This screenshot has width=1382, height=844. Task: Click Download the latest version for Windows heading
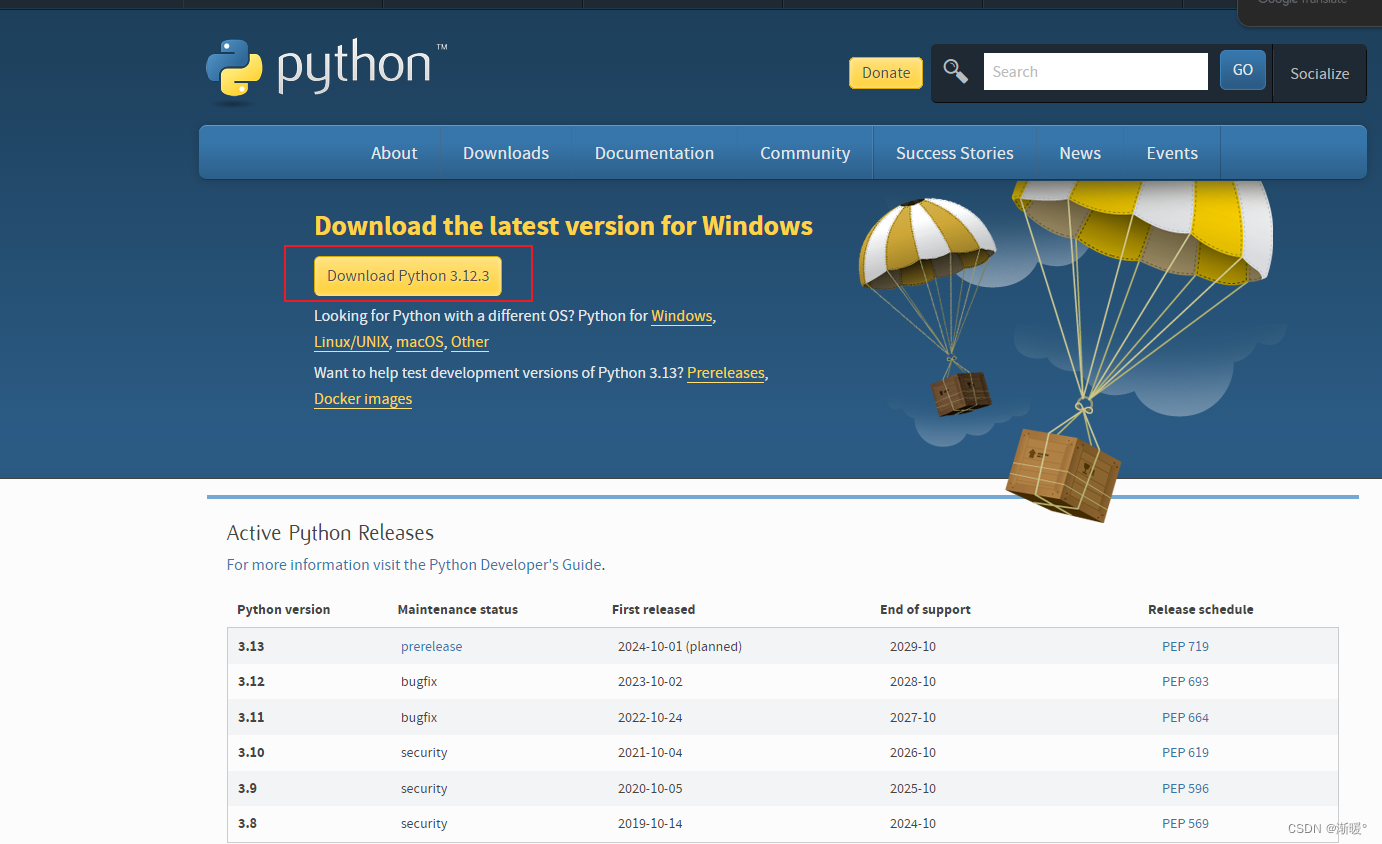[563, 226]
